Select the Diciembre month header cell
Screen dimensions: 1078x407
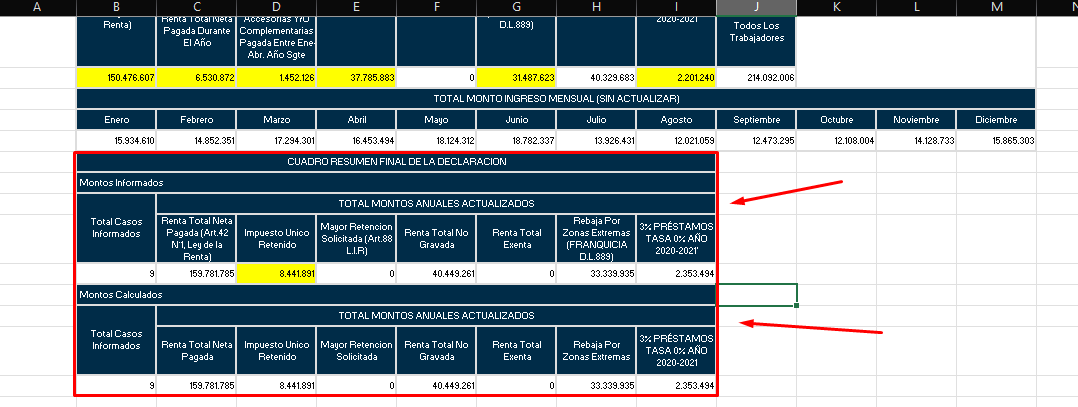[x=995, y=119]
